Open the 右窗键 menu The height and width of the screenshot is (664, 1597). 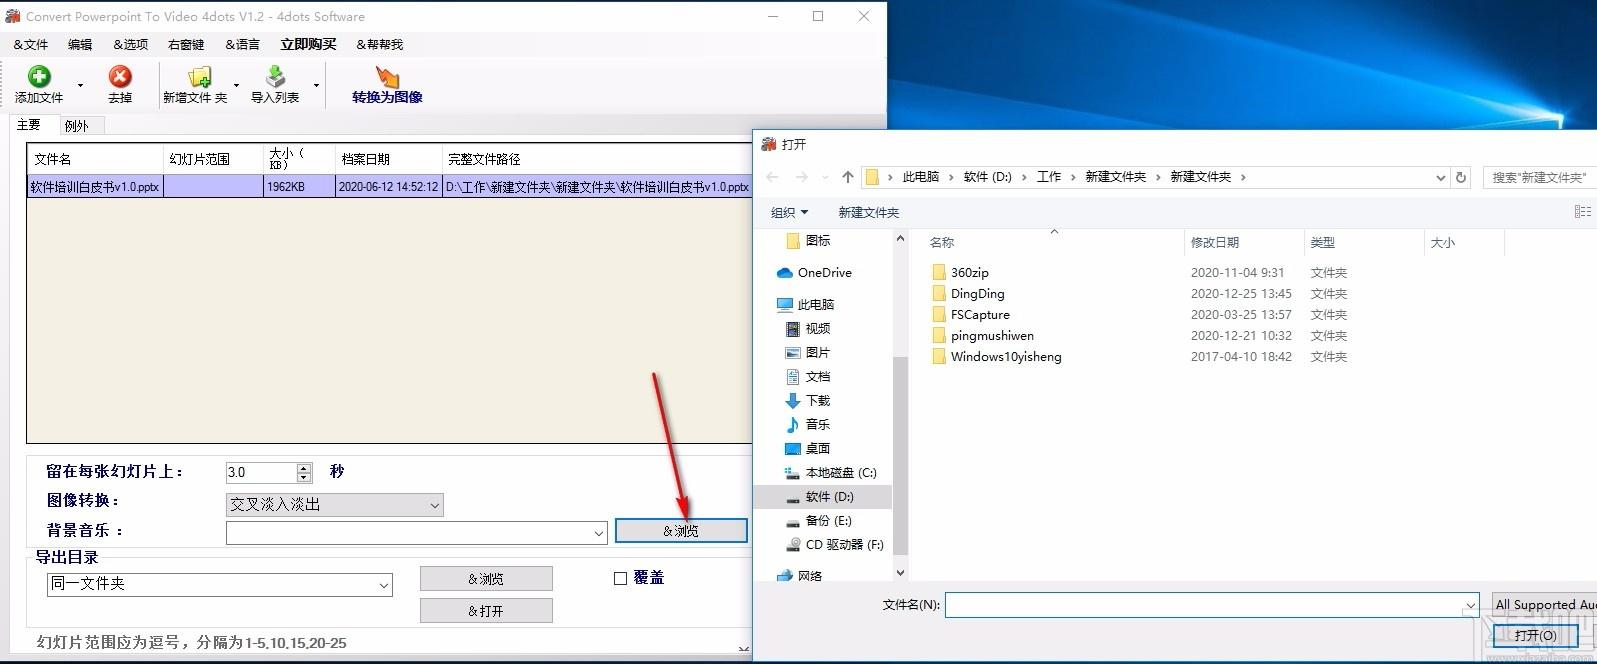coord(186,44)
